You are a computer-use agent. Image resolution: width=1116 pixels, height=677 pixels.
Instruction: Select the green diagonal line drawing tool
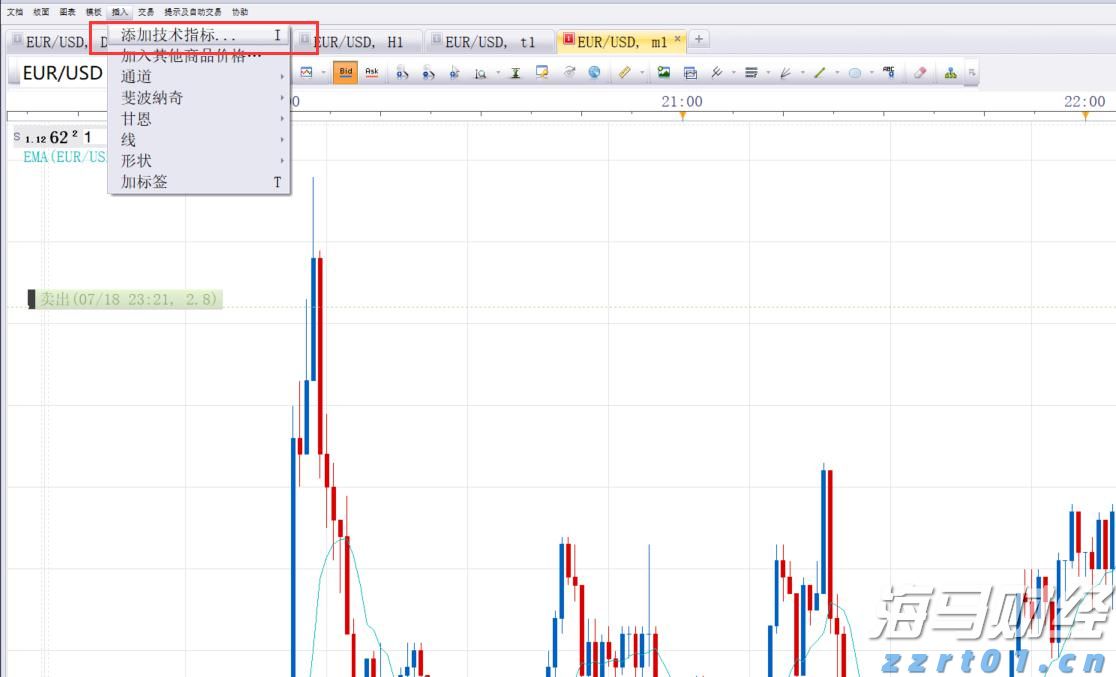(x=819, y=73)
